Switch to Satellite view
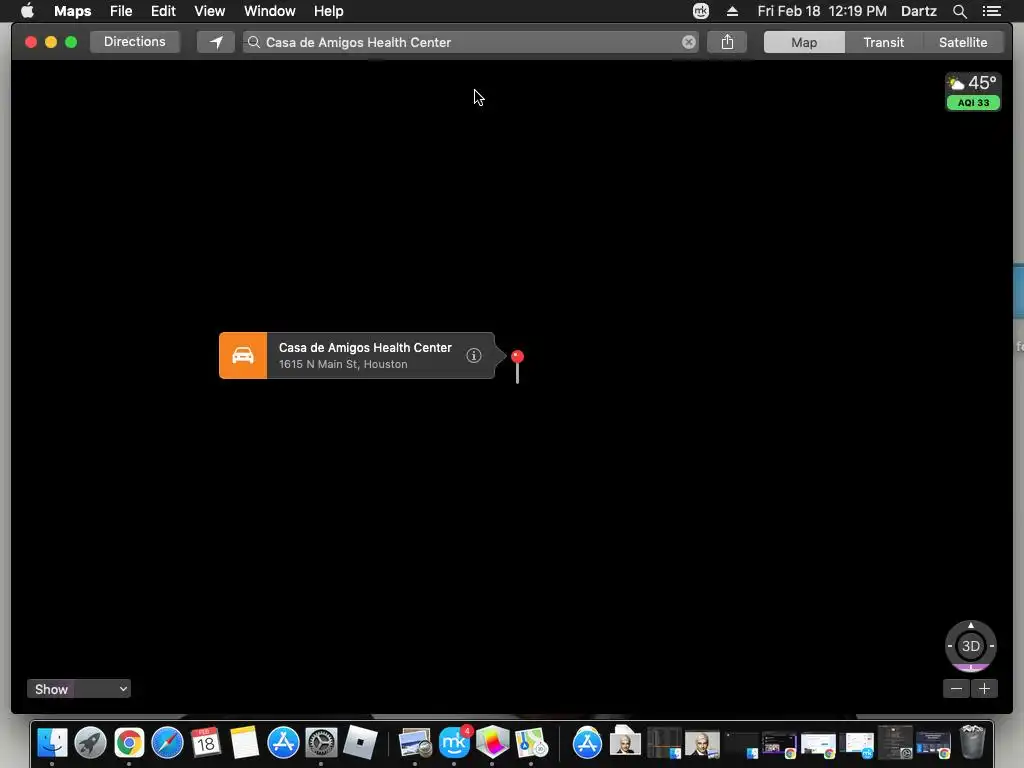Image resolution: width=1024 pixels, height=768 pixels. pyautogui.click(x=963, y=42)
